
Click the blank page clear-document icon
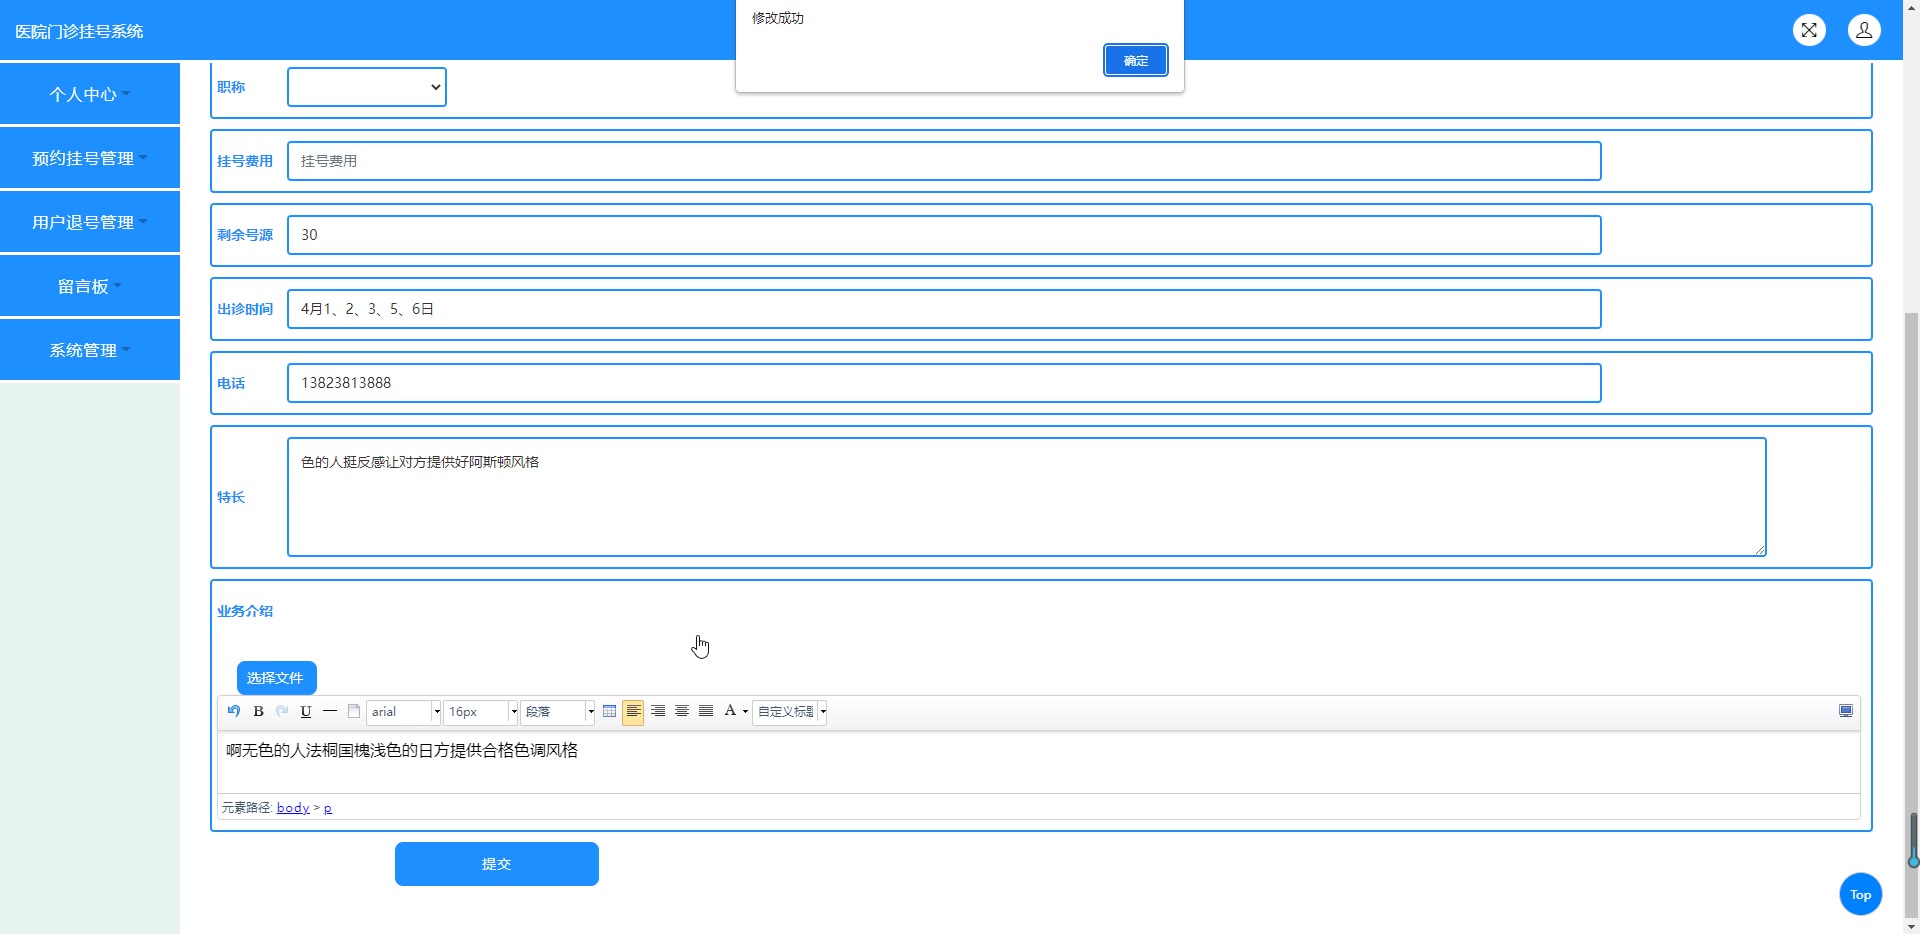pos(354,711)
